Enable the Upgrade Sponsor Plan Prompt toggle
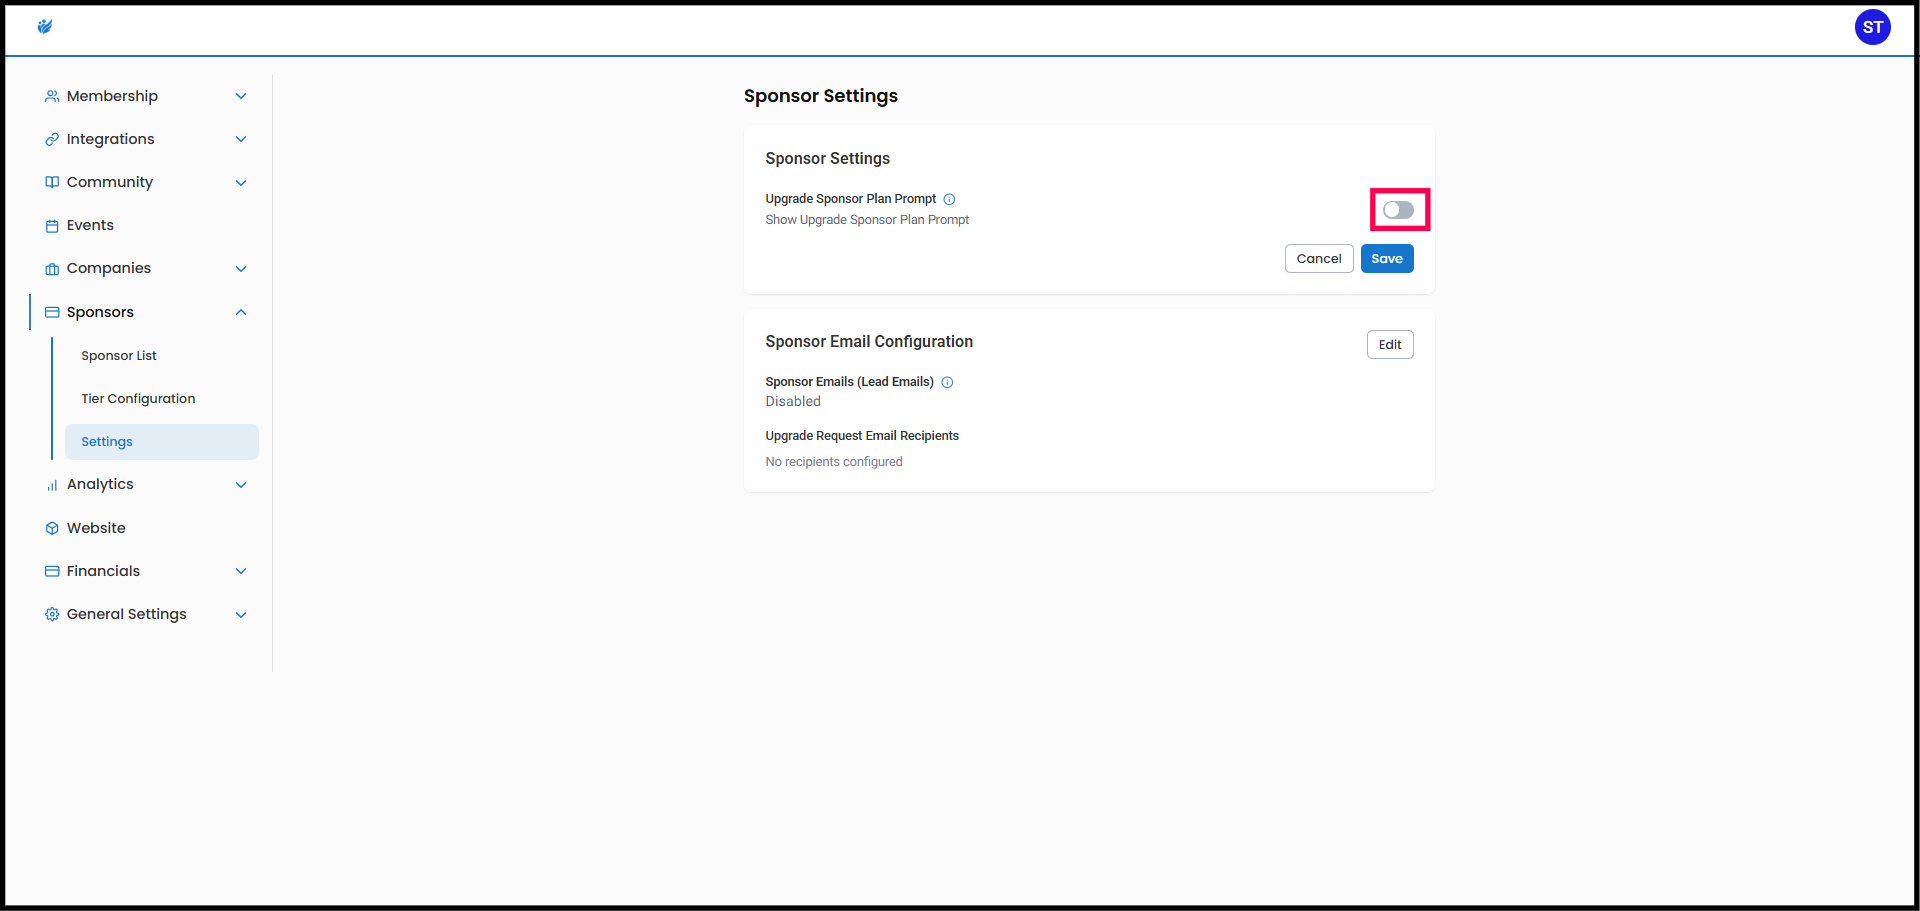1920x911 pixels. tap(1398, 210)
